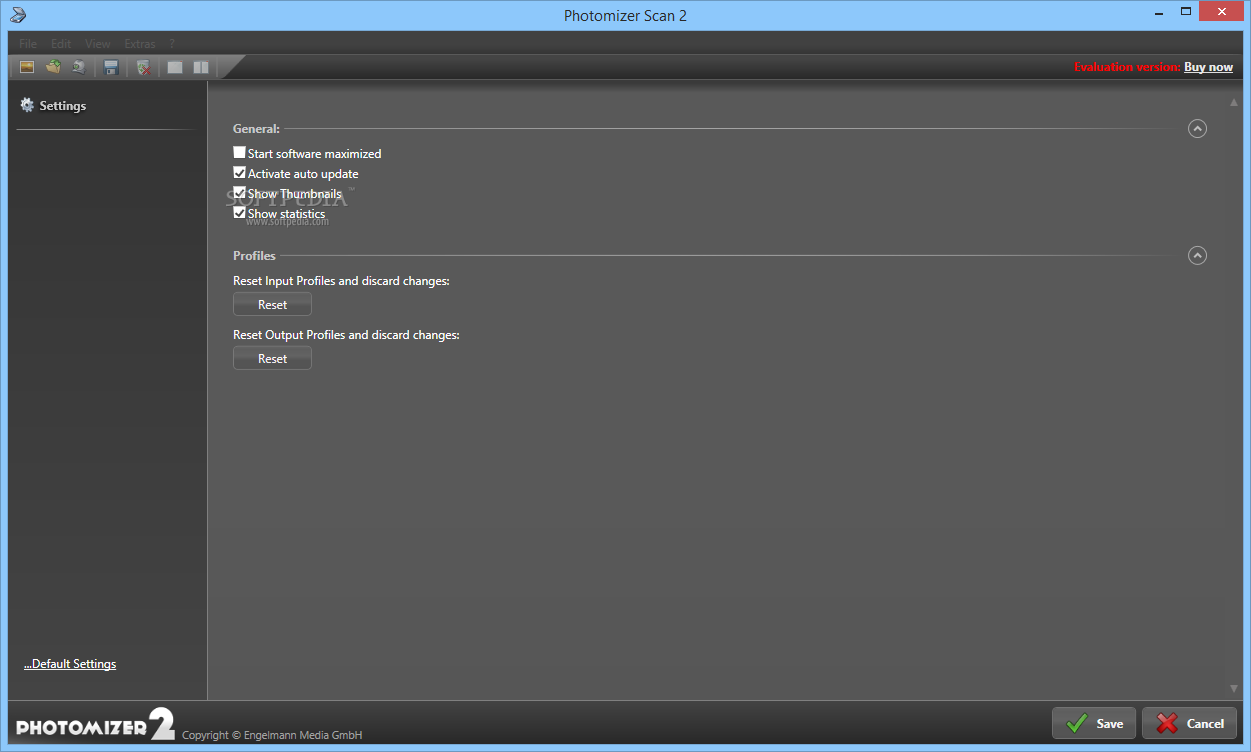Follow the Buy now link
Viewport: 1251px width, 752px height.
pyautogui.click(x=1208, y=67)
